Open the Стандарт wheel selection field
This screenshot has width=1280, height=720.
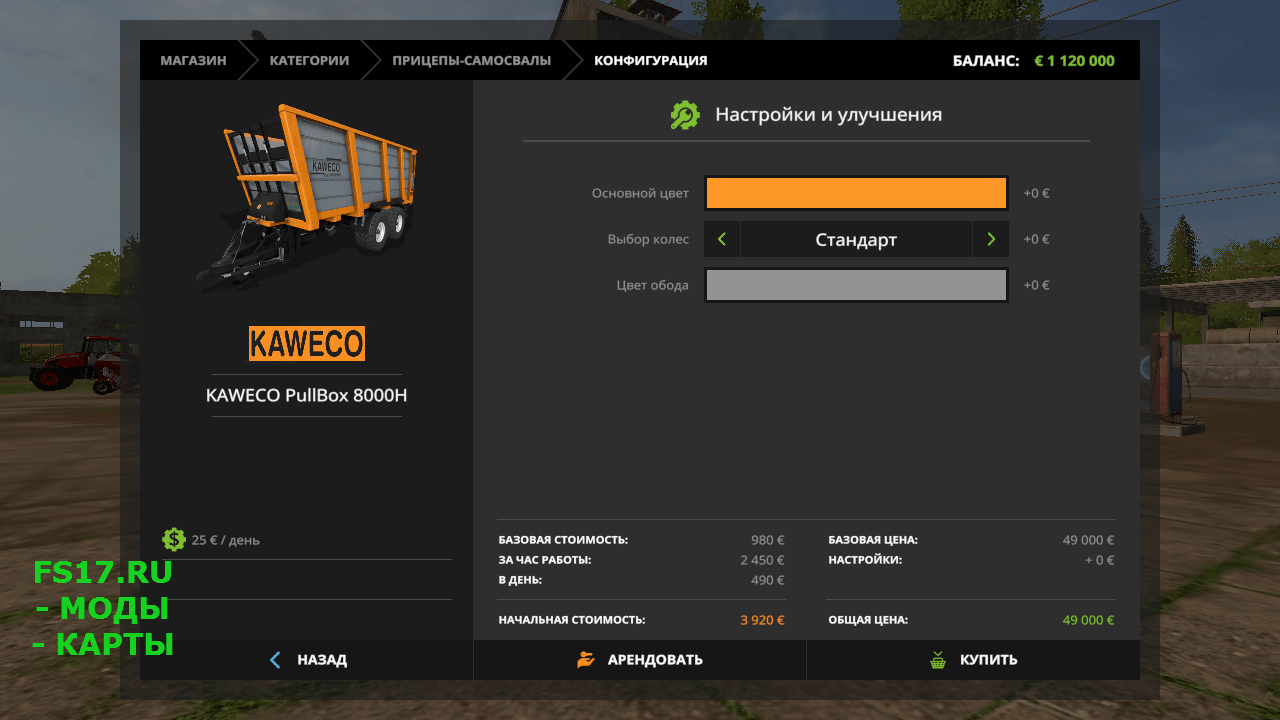[x=856, y=239]
